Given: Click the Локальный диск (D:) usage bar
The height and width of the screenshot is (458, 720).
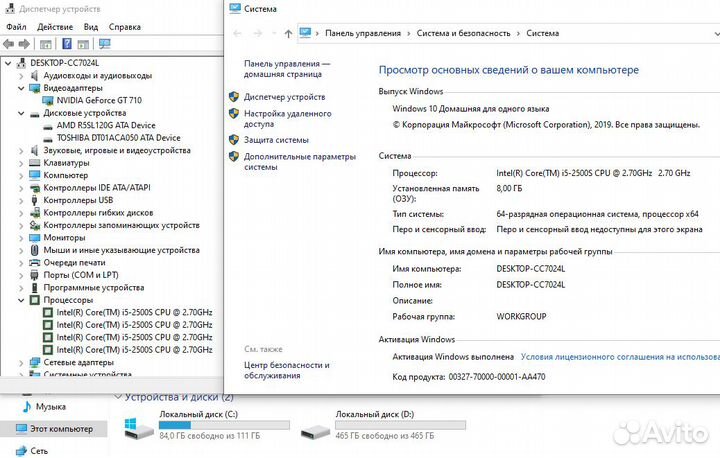Looking at the screenshot, I should tap(400, 425).
